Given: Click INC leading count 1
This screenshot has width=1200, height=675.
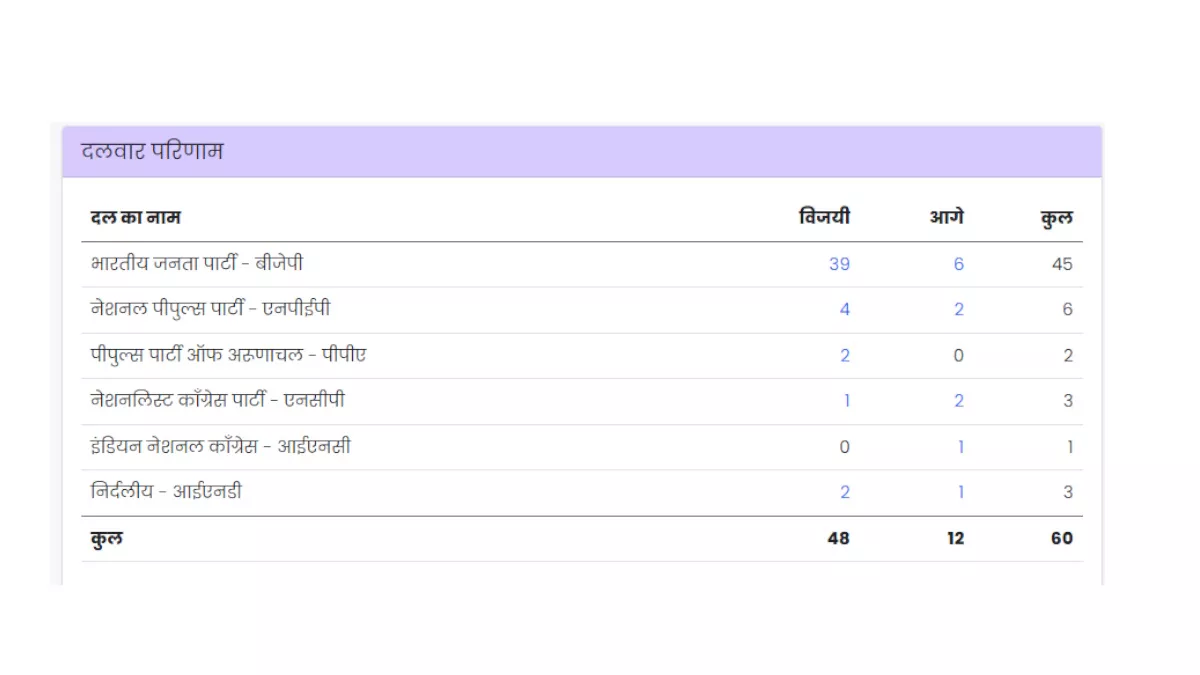Looking at the screenshot, I should pos(961,447).
